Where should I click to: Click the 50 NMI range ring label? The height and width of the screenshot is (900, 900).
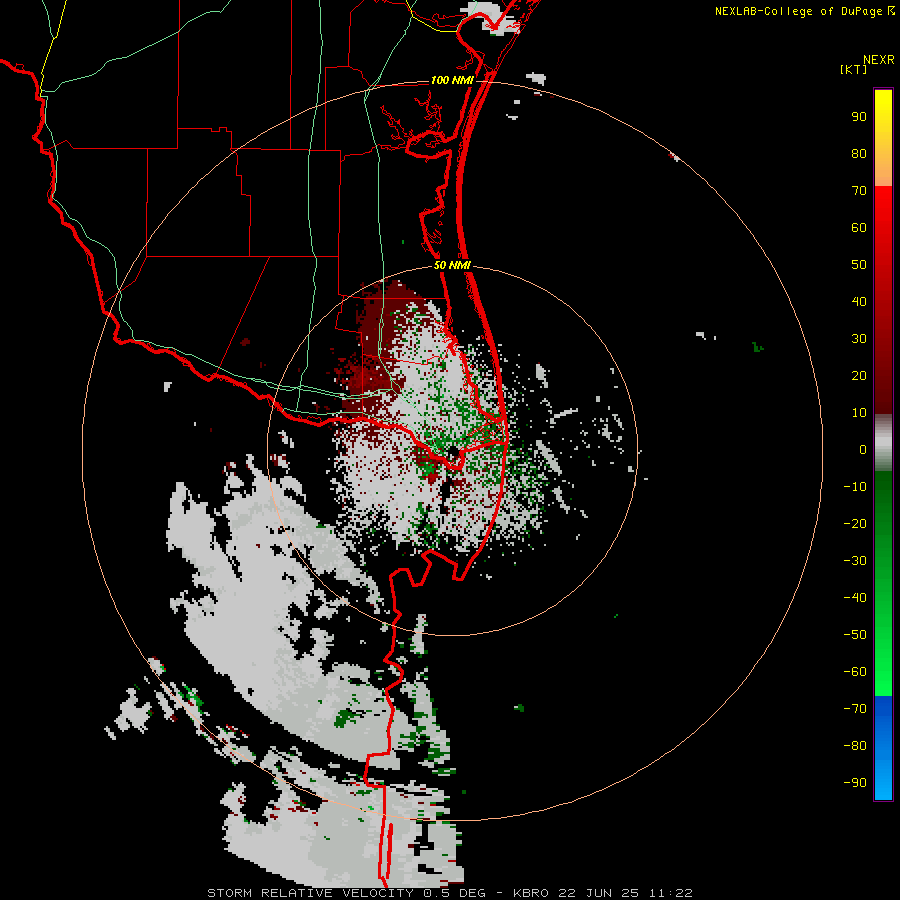(x=452, y=265)
